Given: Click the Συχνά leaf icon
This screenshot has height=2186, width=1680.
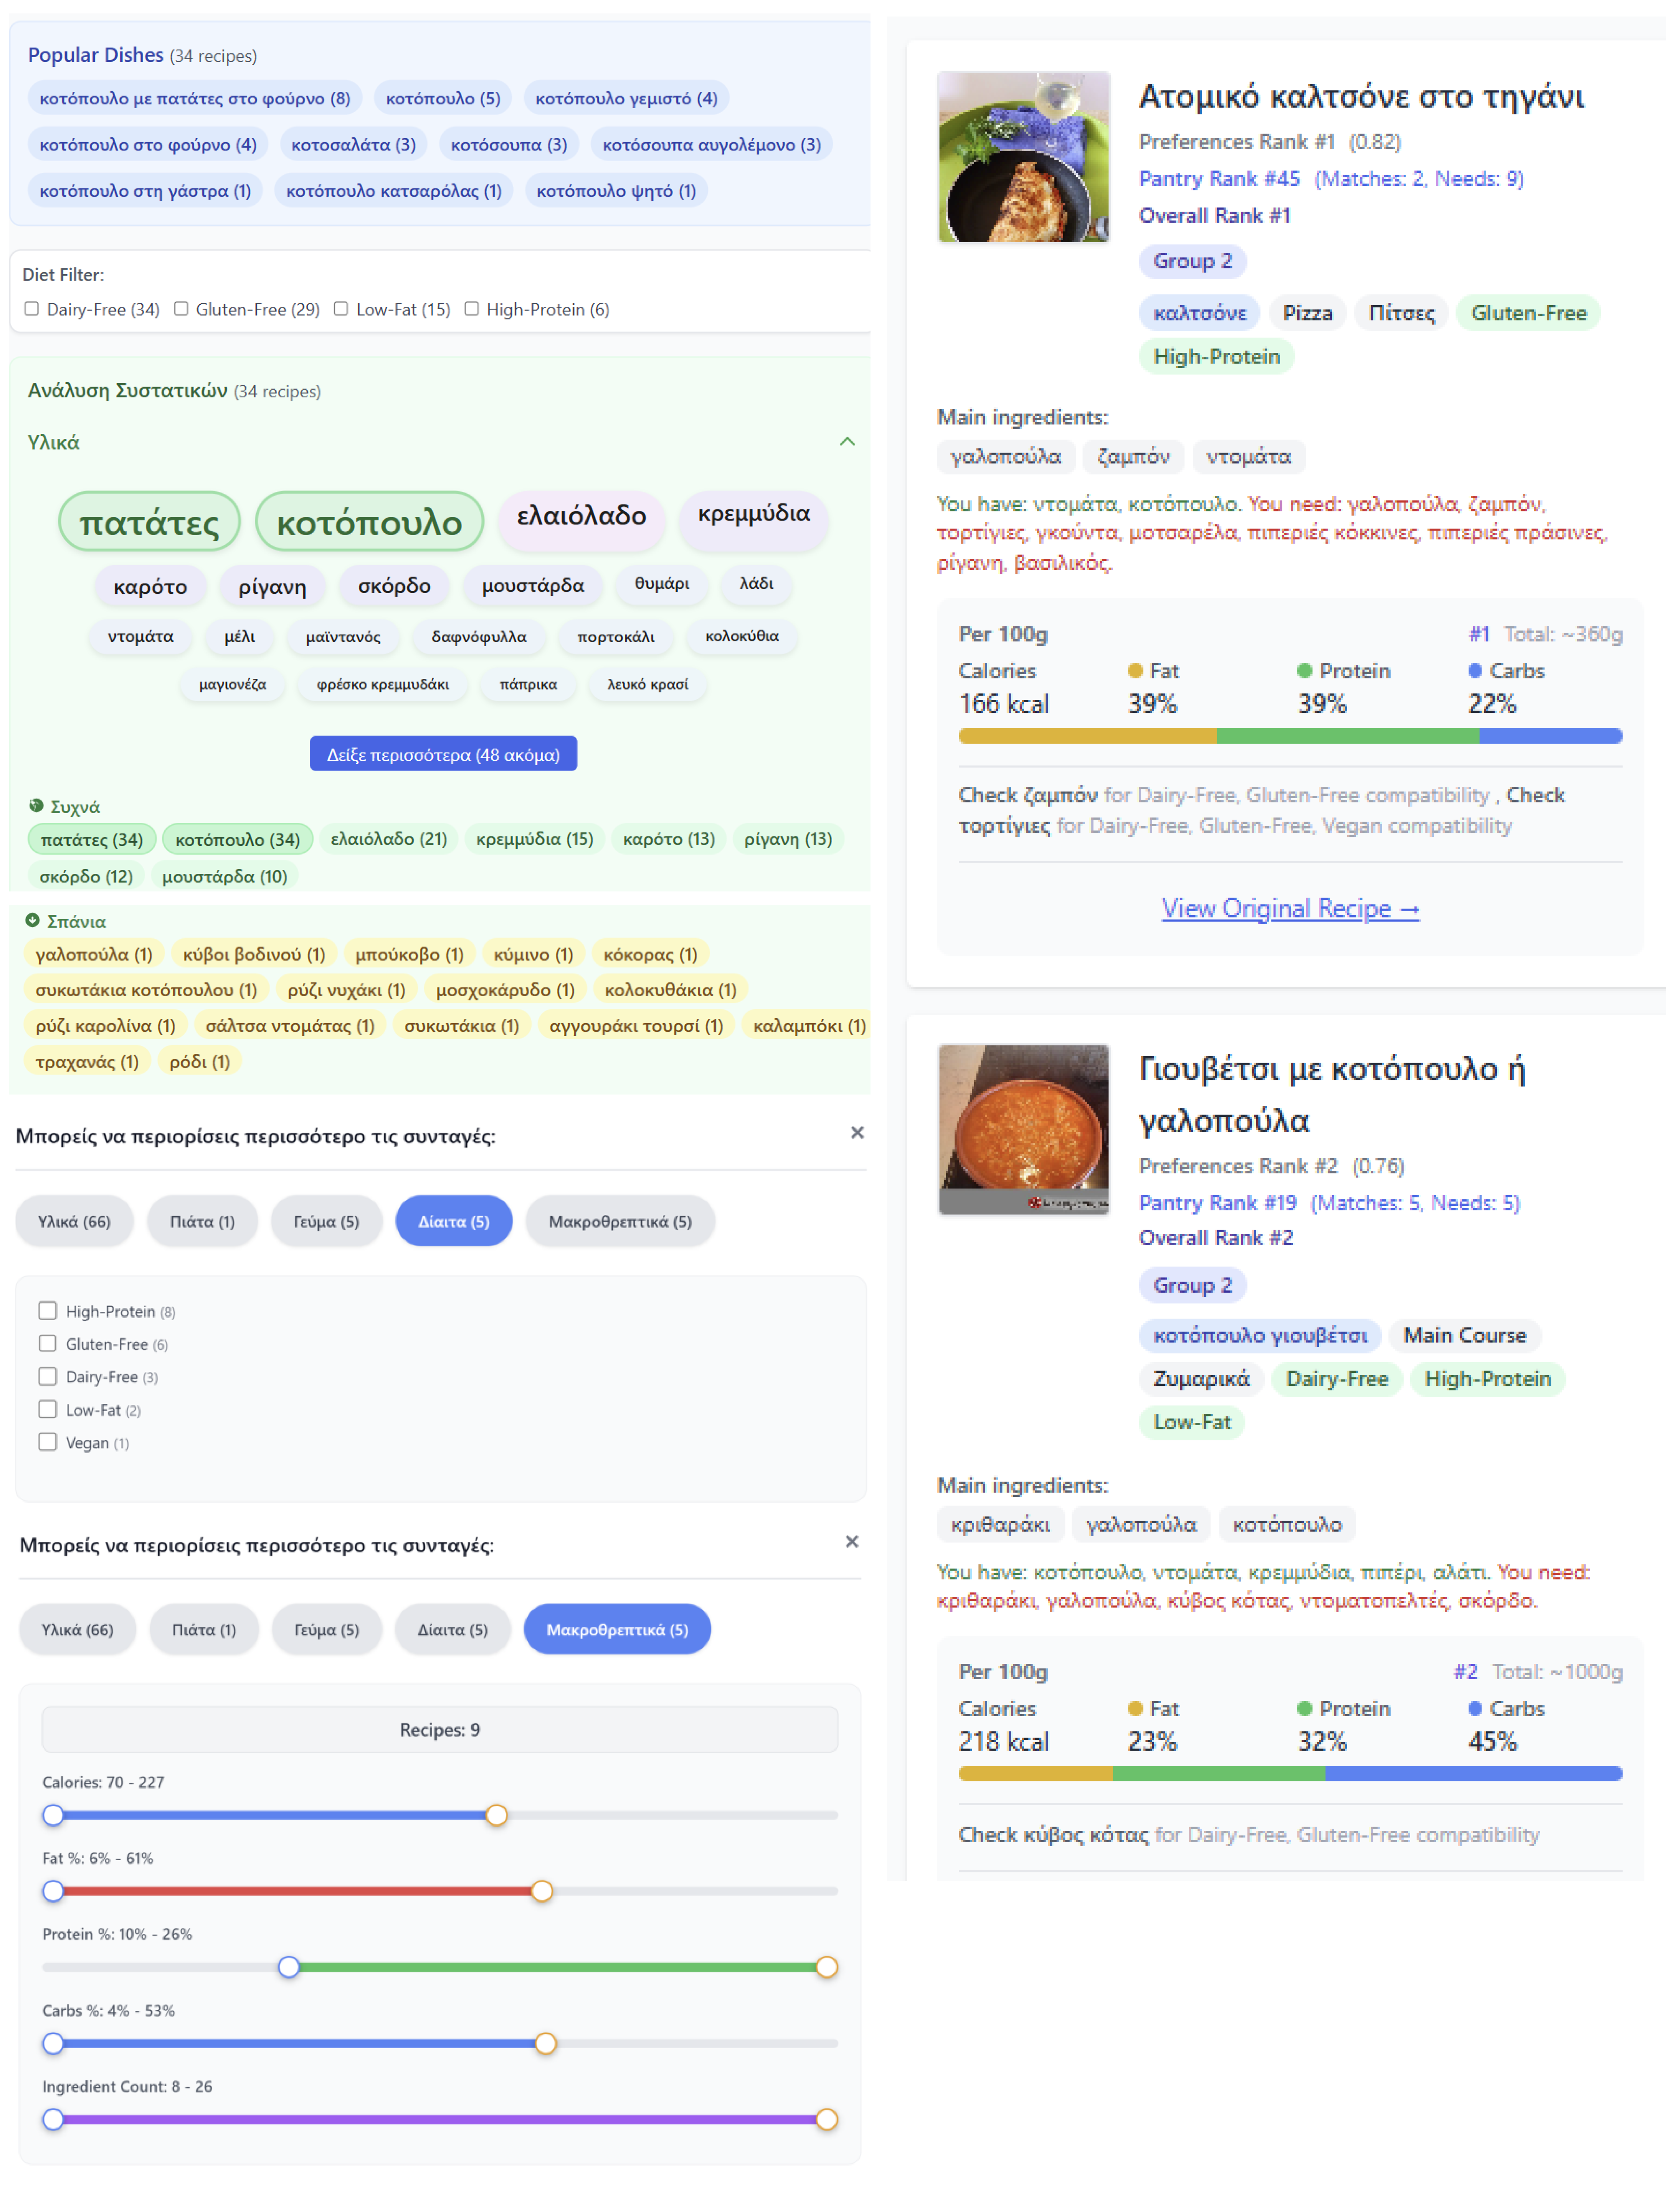Looking at the screenshot, I should [37, 806].
